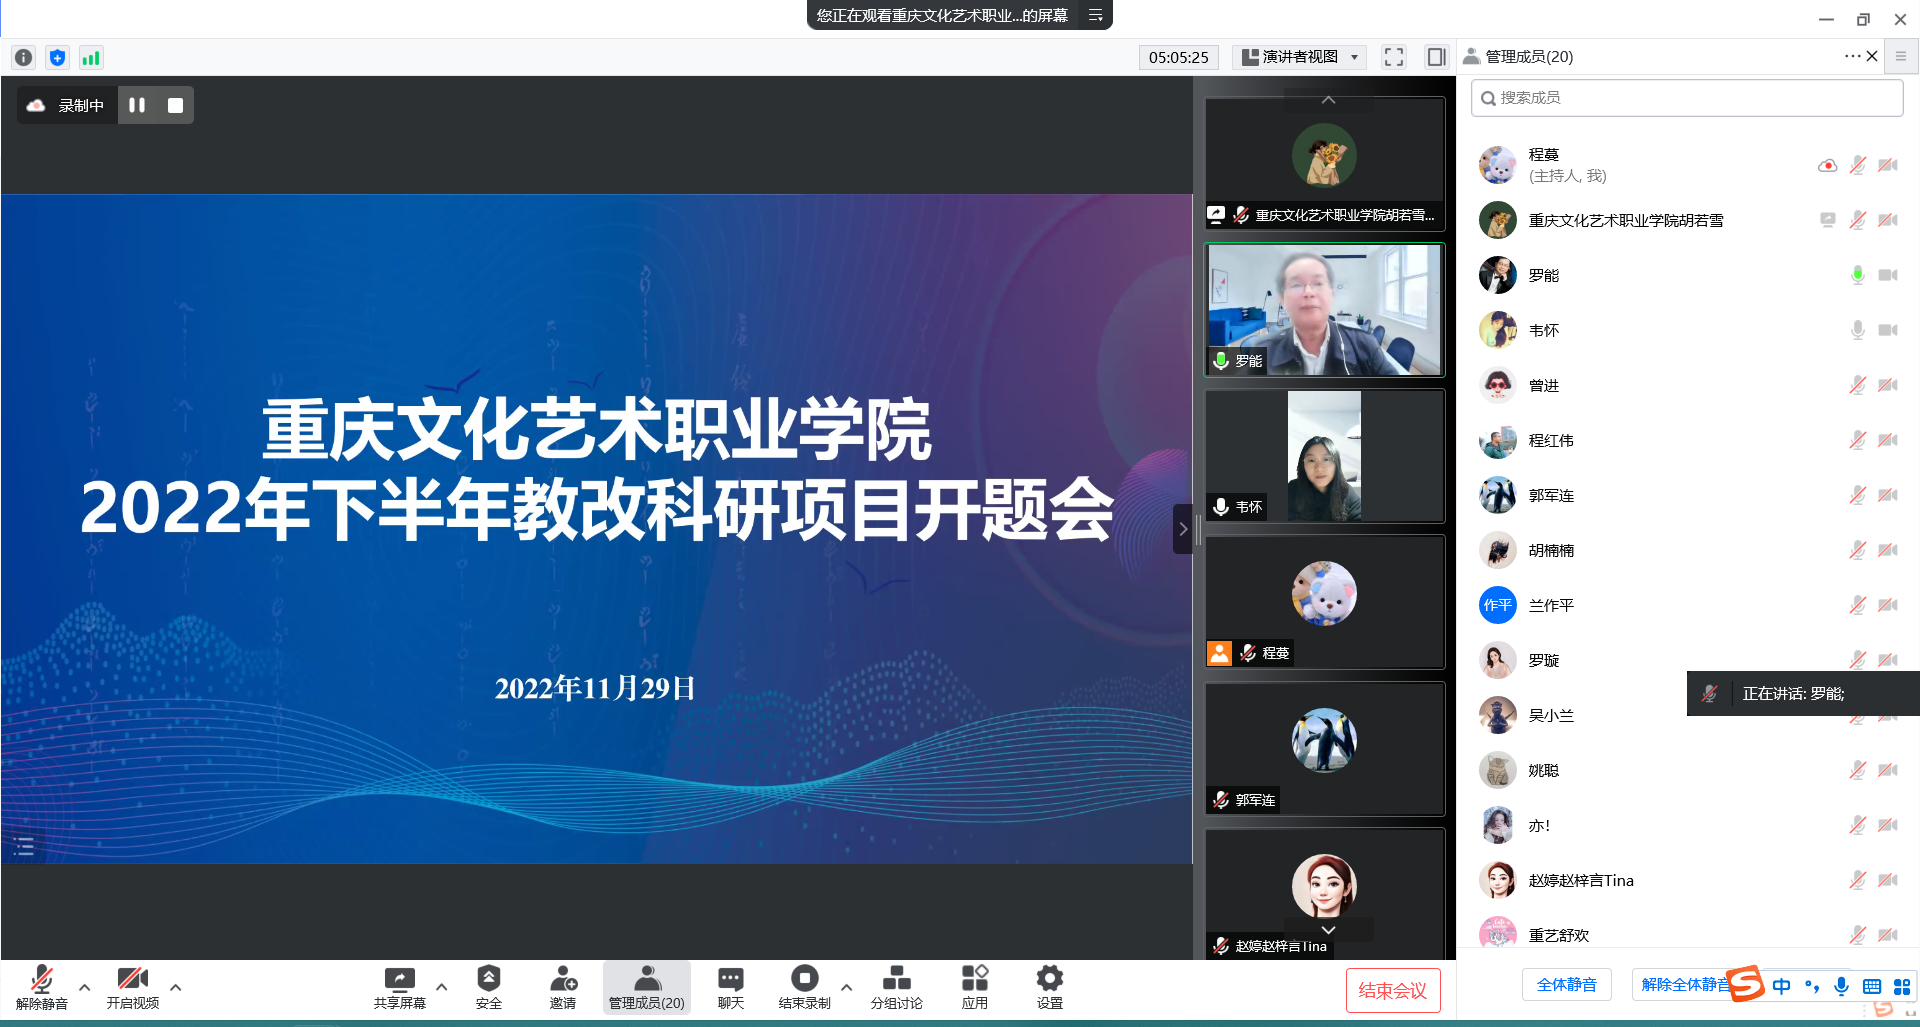Image resolution: width=1920 pixels, height=1027 pixels.
Task: Open the participant panel hamburger menu
Action: pos(1901,57)
